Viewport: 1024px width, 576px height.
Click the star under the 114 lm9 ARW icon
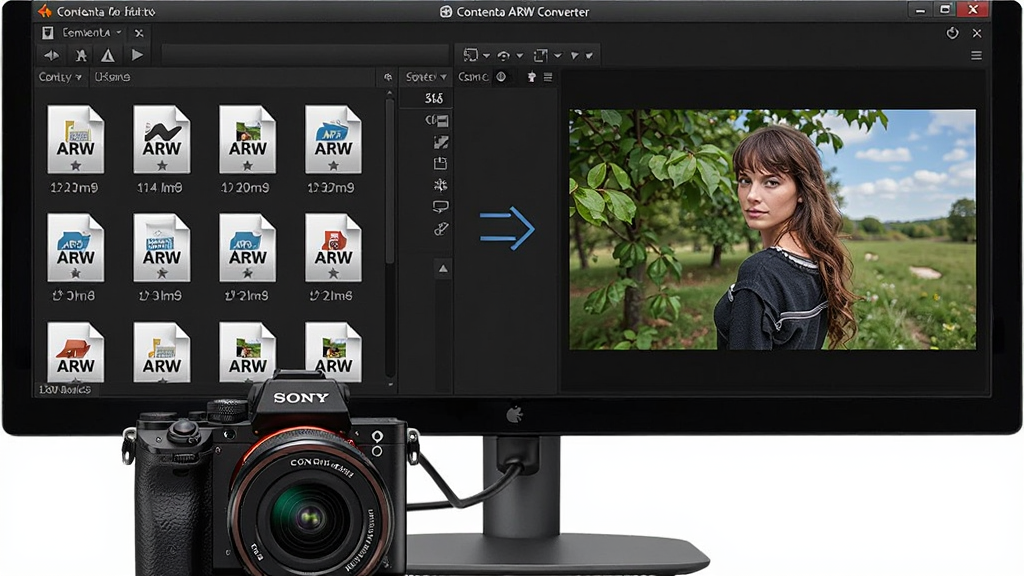coord(162,166)
